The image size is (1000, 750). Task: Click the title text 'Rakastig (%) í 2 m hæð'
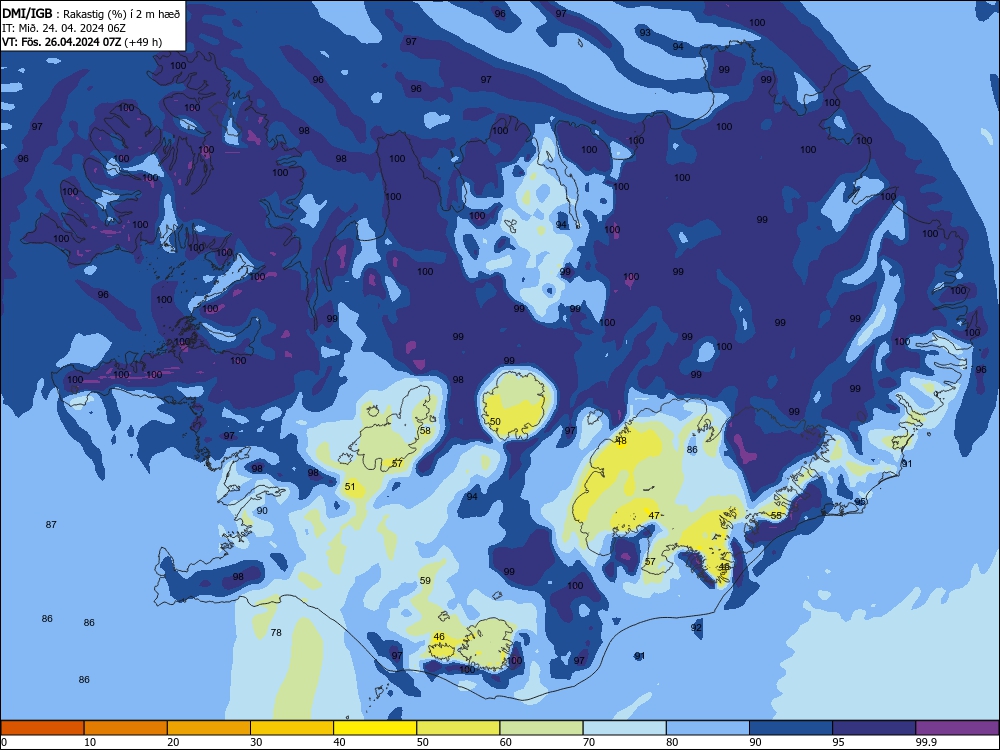click(x=122, y=13)
